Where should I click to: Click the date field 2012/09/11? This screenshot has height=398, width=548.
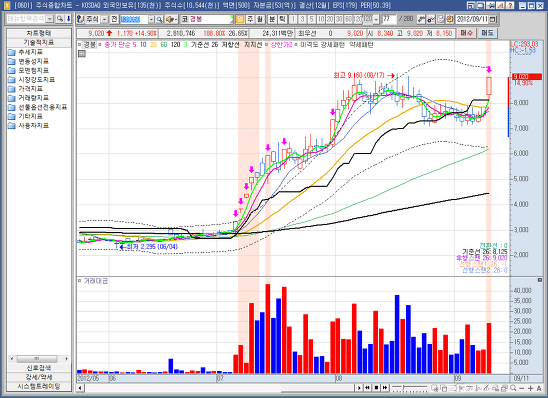[471, 19]
